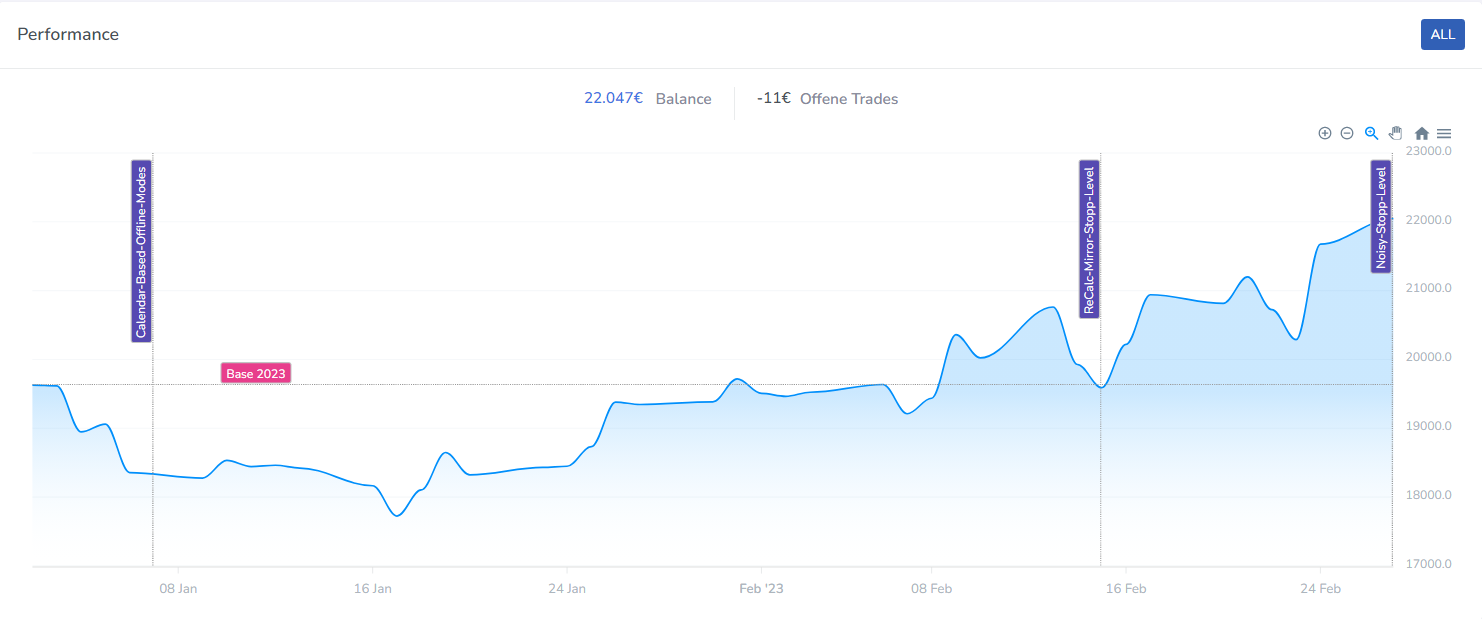The height and width of the screenshot is (619, 1482).
Task: Click the Balance label
Action: 684,99
